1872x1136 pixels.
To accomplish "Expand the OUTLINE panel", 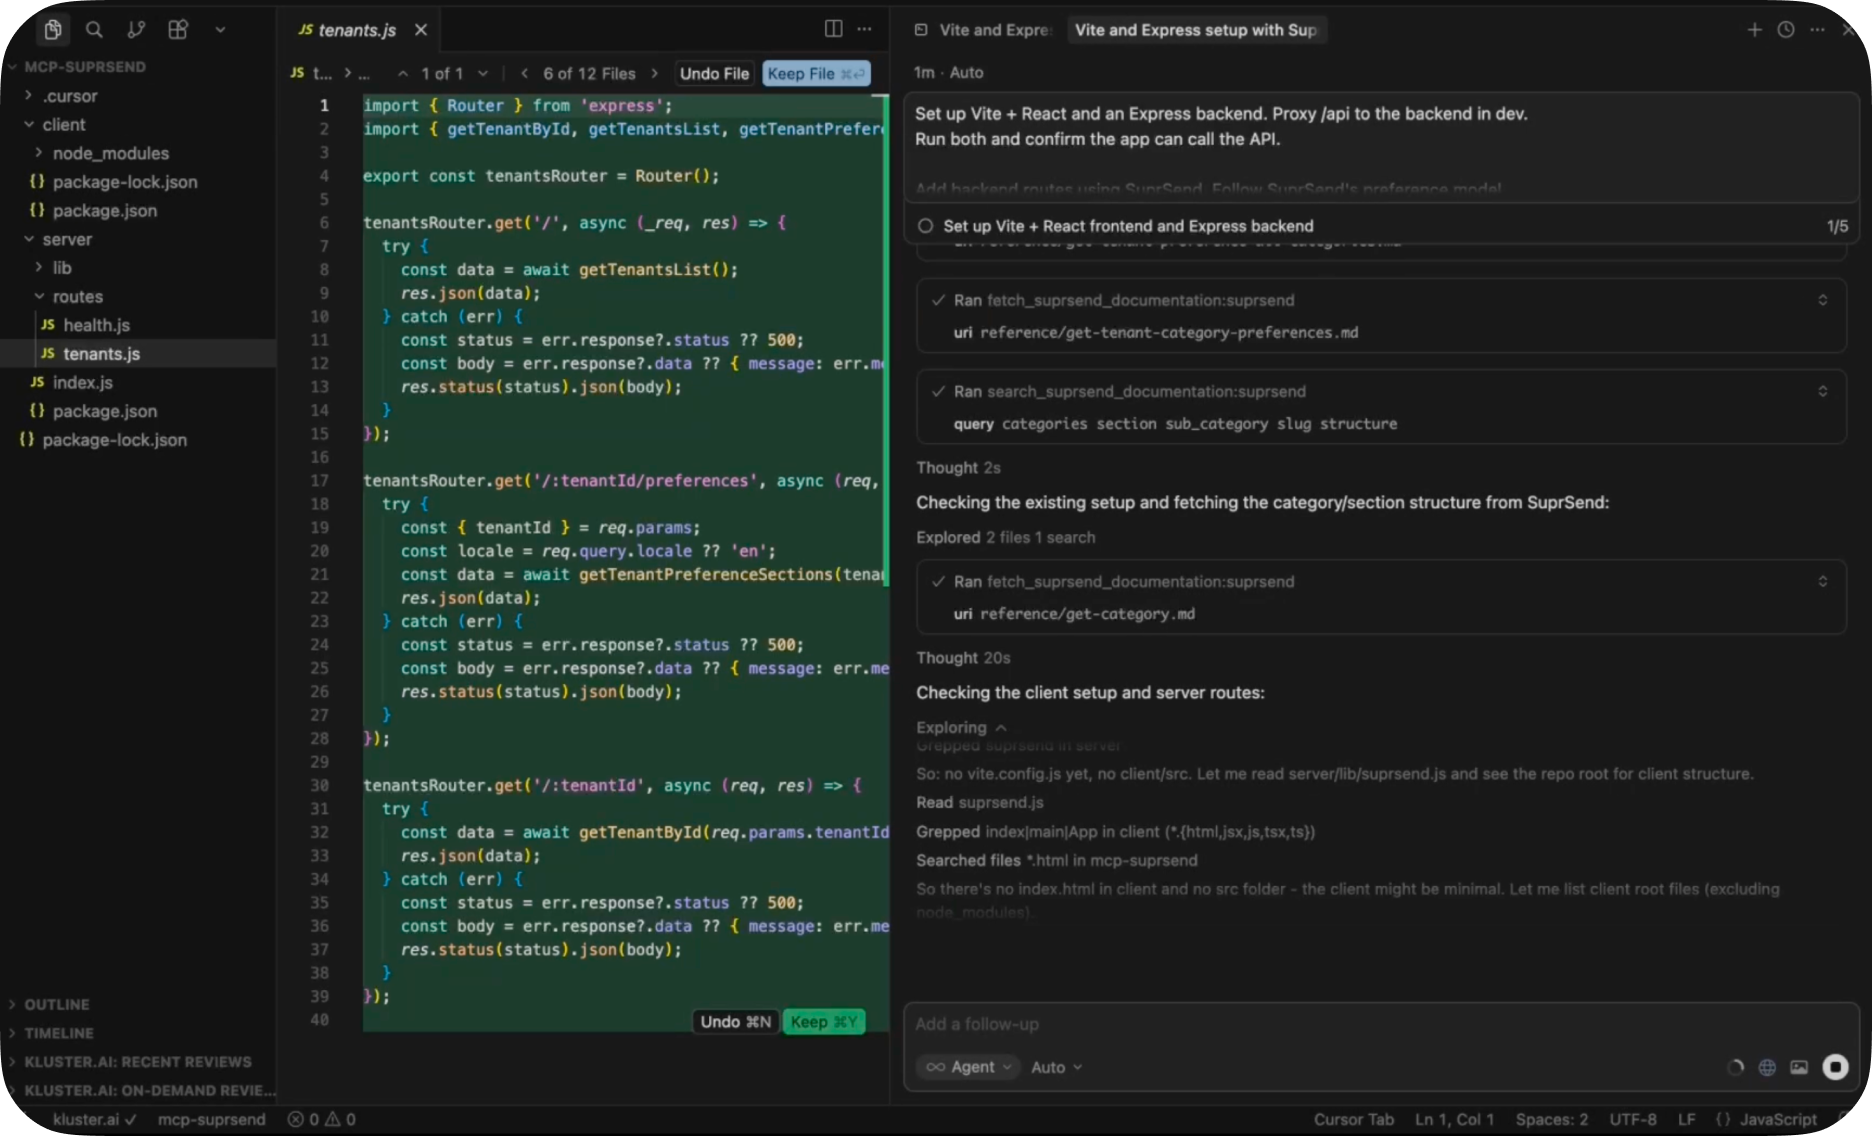I will pyautogui.click(x=57, y=1004).
